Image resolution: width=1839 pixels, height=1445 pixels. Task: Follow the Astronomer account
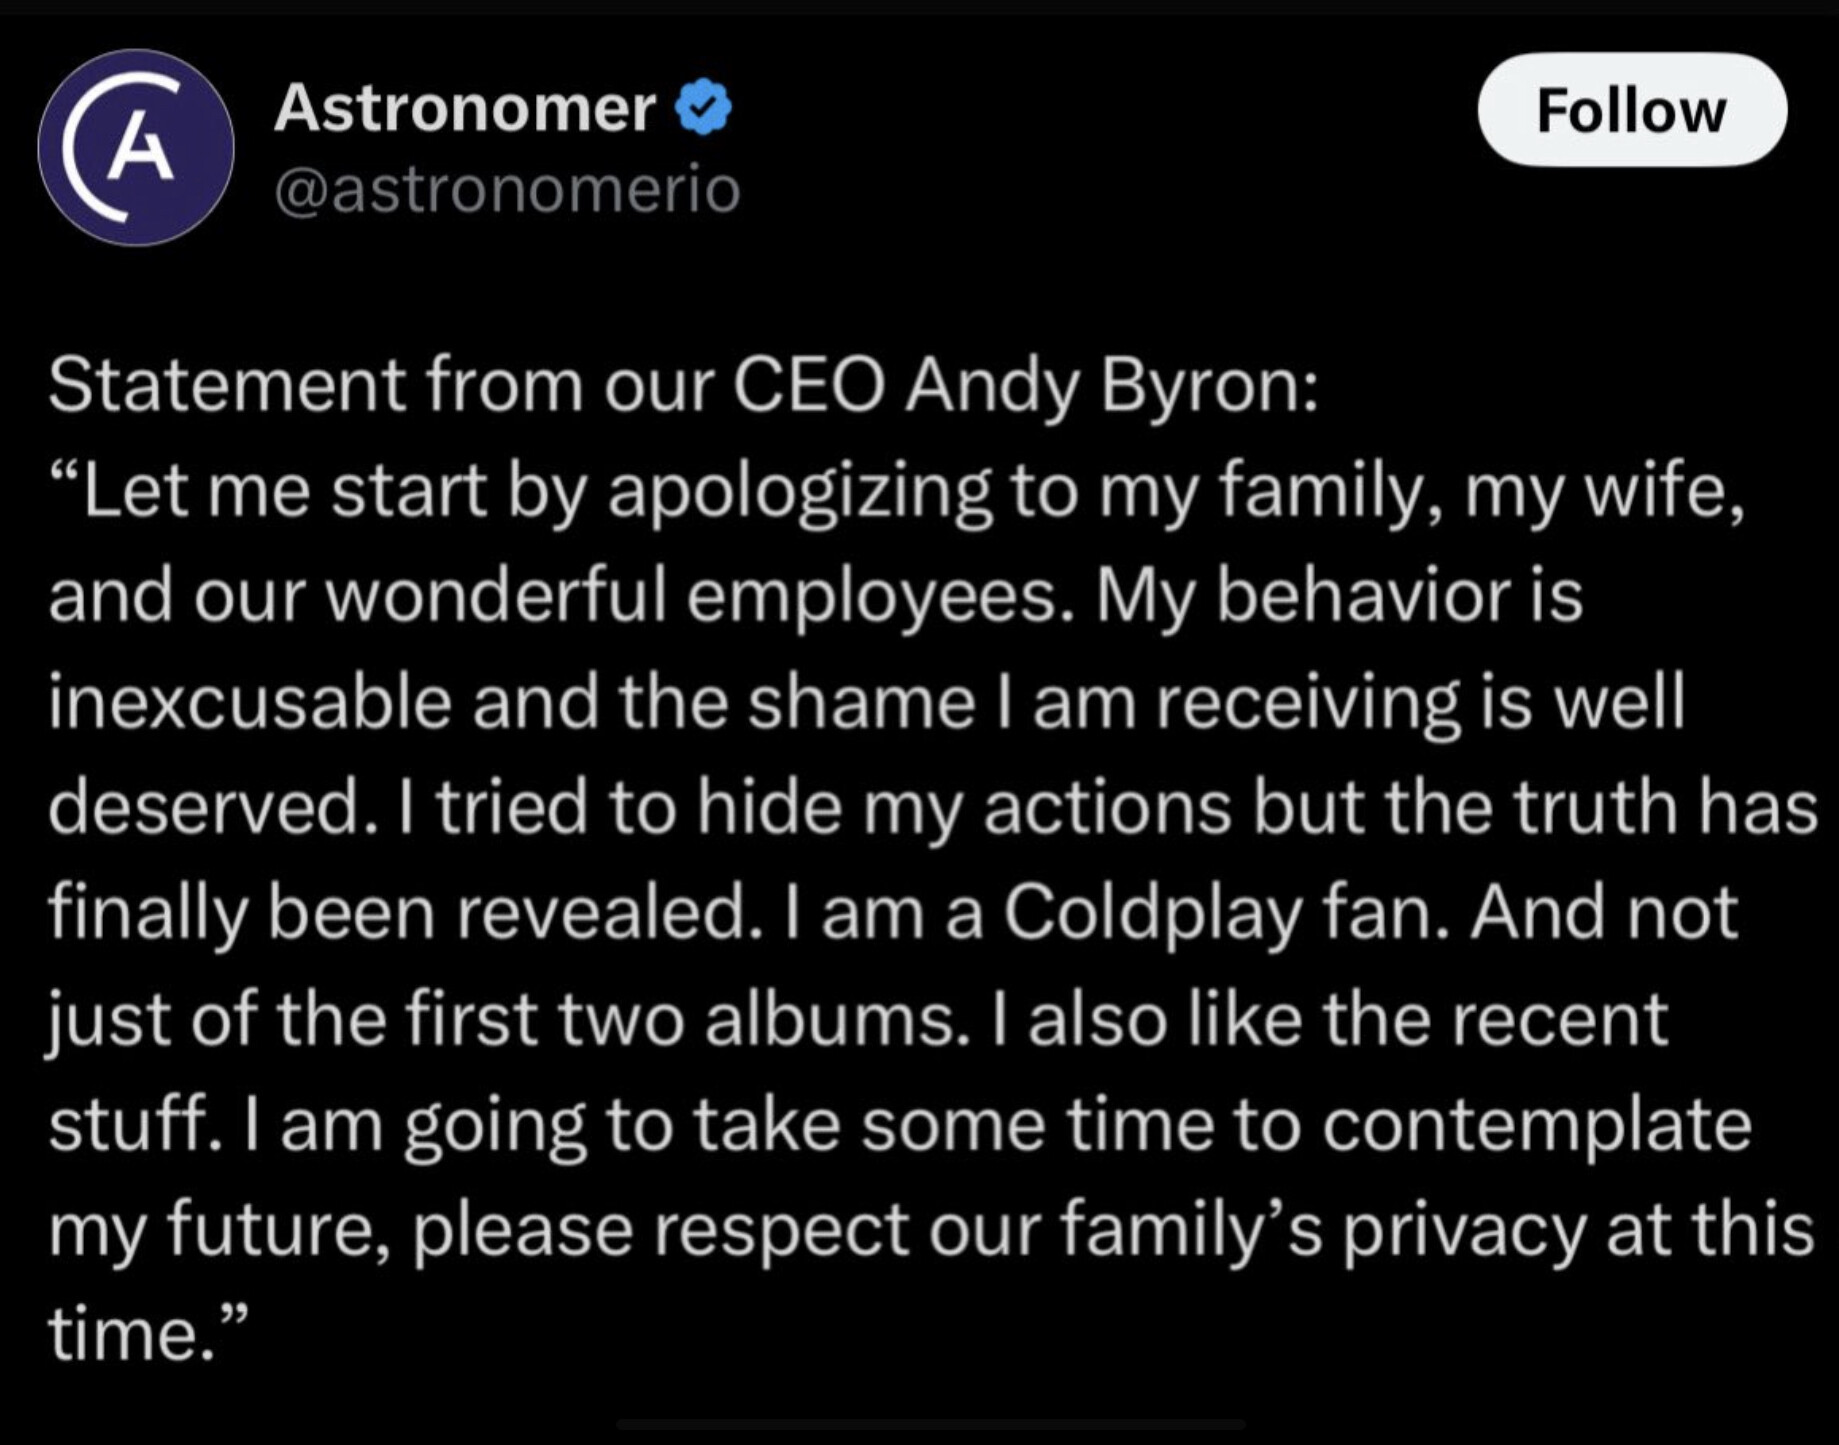(x=1632, y=109)
